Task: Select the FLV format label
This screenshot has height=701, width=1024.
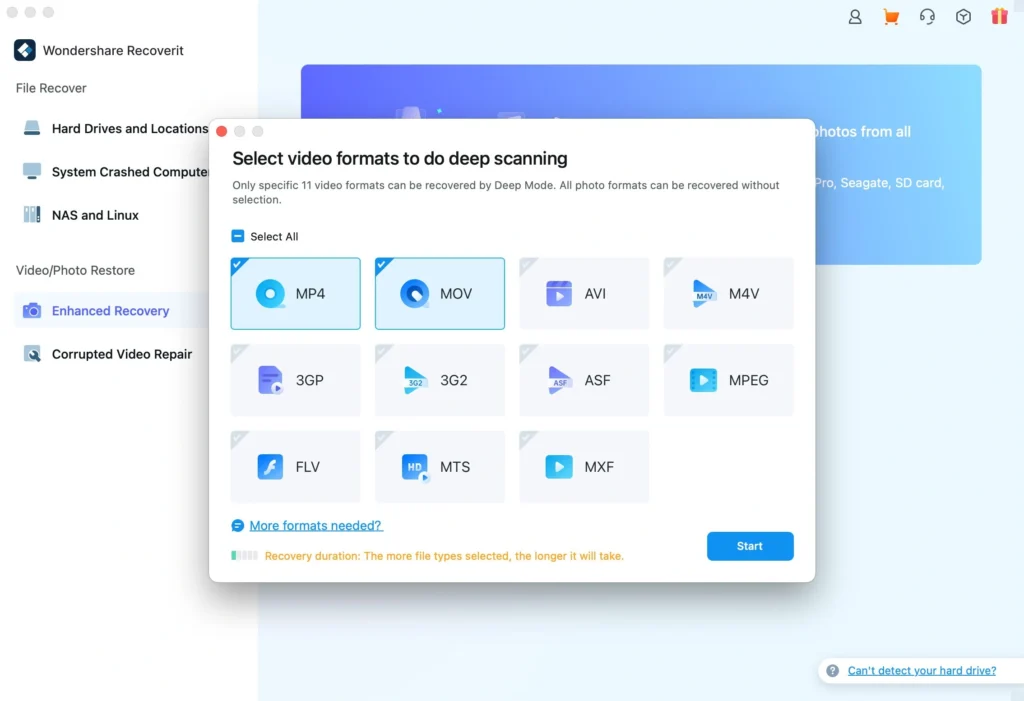Action: click(308, 466)
